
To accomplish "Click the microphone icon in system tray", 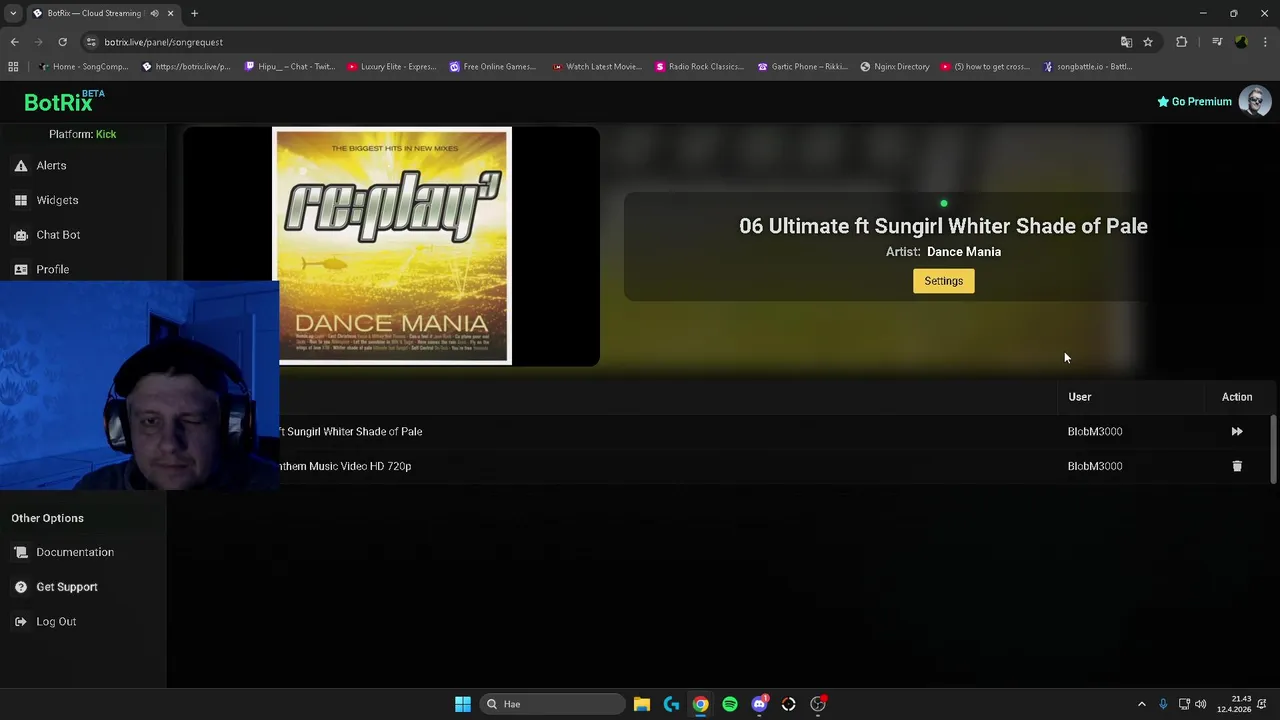I will tap(1163, 704).
